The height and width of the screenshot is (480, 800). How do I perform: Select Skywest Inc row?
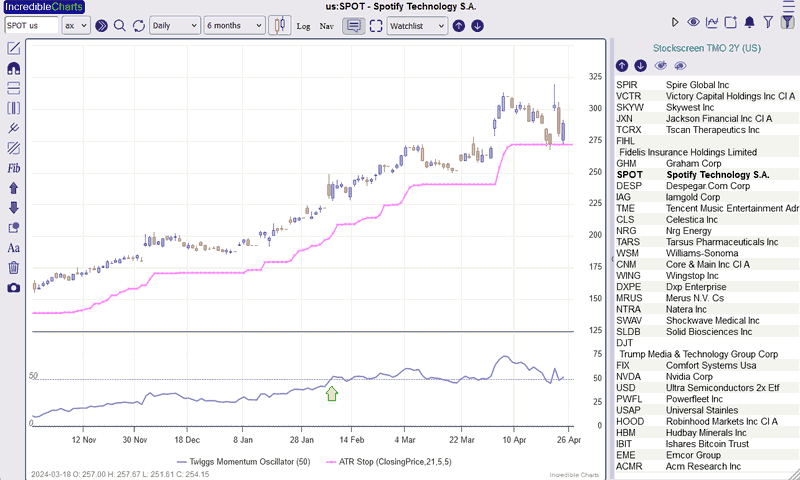pos(707,107)
